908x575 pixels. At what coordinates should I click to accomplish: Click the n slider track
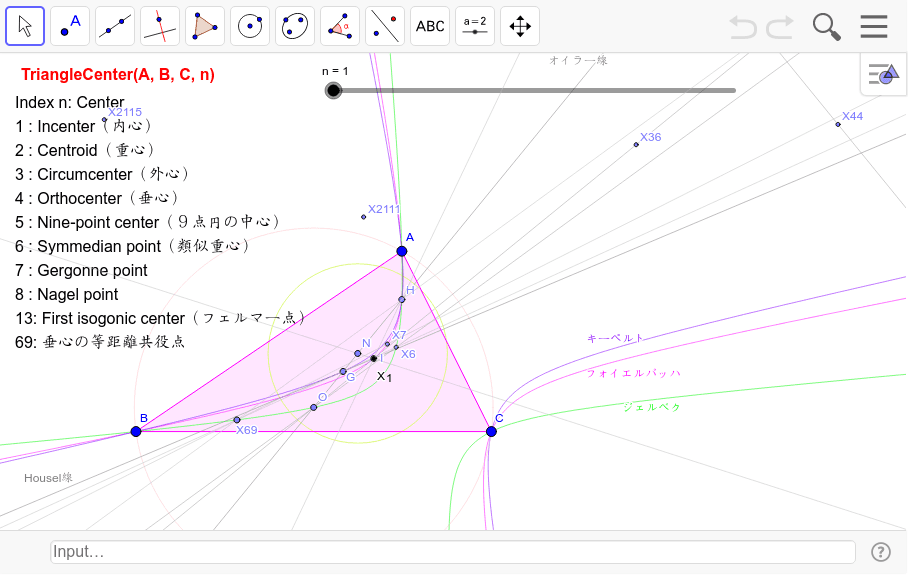(534, 90)
